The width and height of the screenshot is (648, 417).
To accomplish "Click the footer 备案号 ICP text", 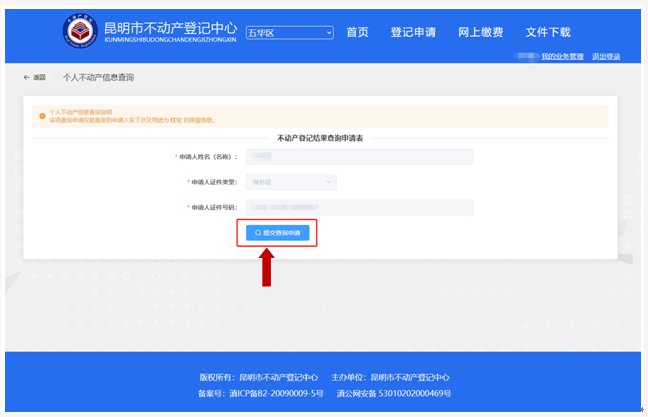I will (260, 393).
